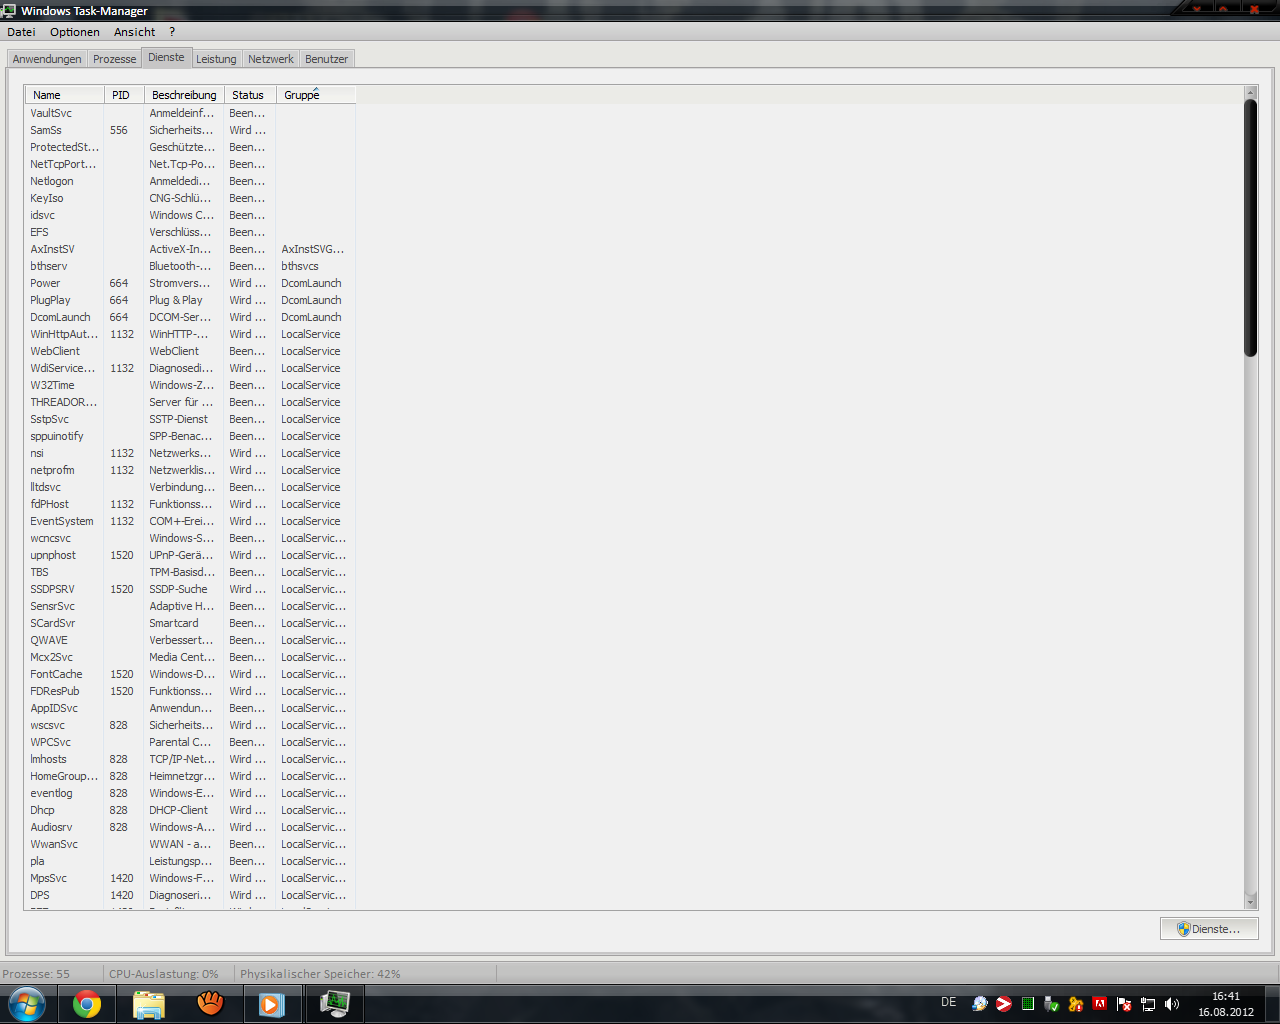The width and height of the screenshot is (1280, 1024).
Task: Switch to the Benutzer tab
Action: pos(327,59)
